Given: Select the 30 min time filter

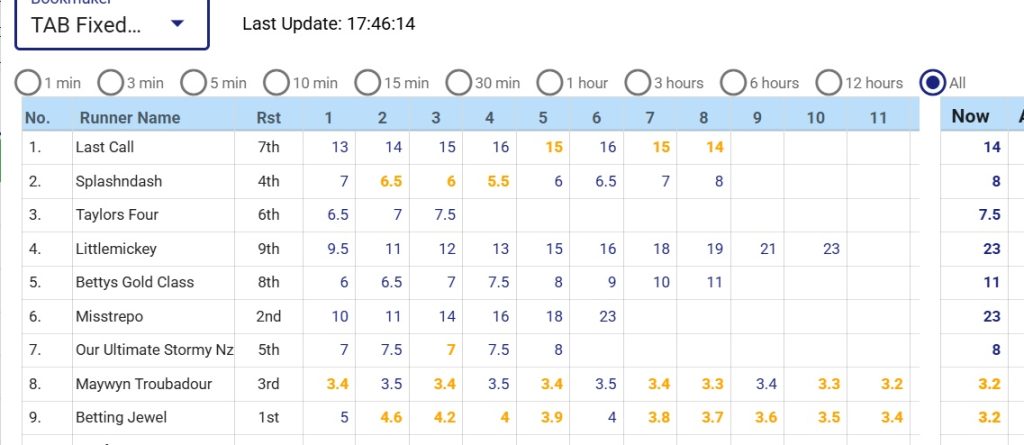Looking at the screenshot, I should pyautogui.click(x=459, y=83).
